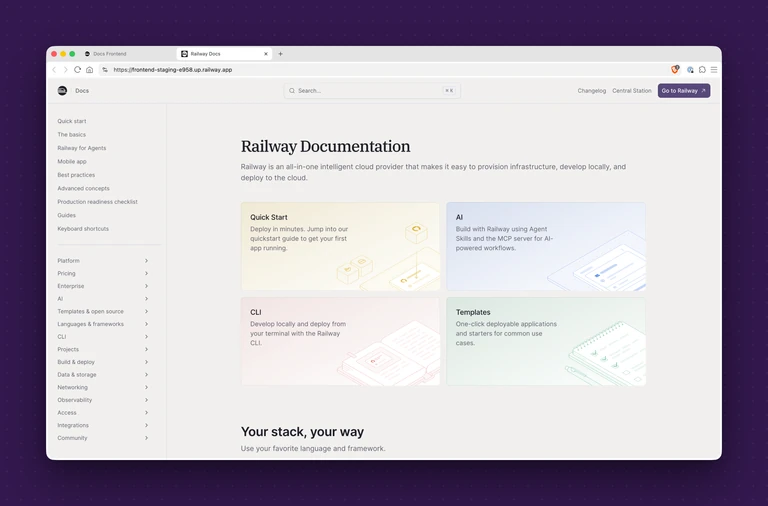Screen dimensions: 768x506
Task: Click the Go to Railway button
Action: [684, 91]
